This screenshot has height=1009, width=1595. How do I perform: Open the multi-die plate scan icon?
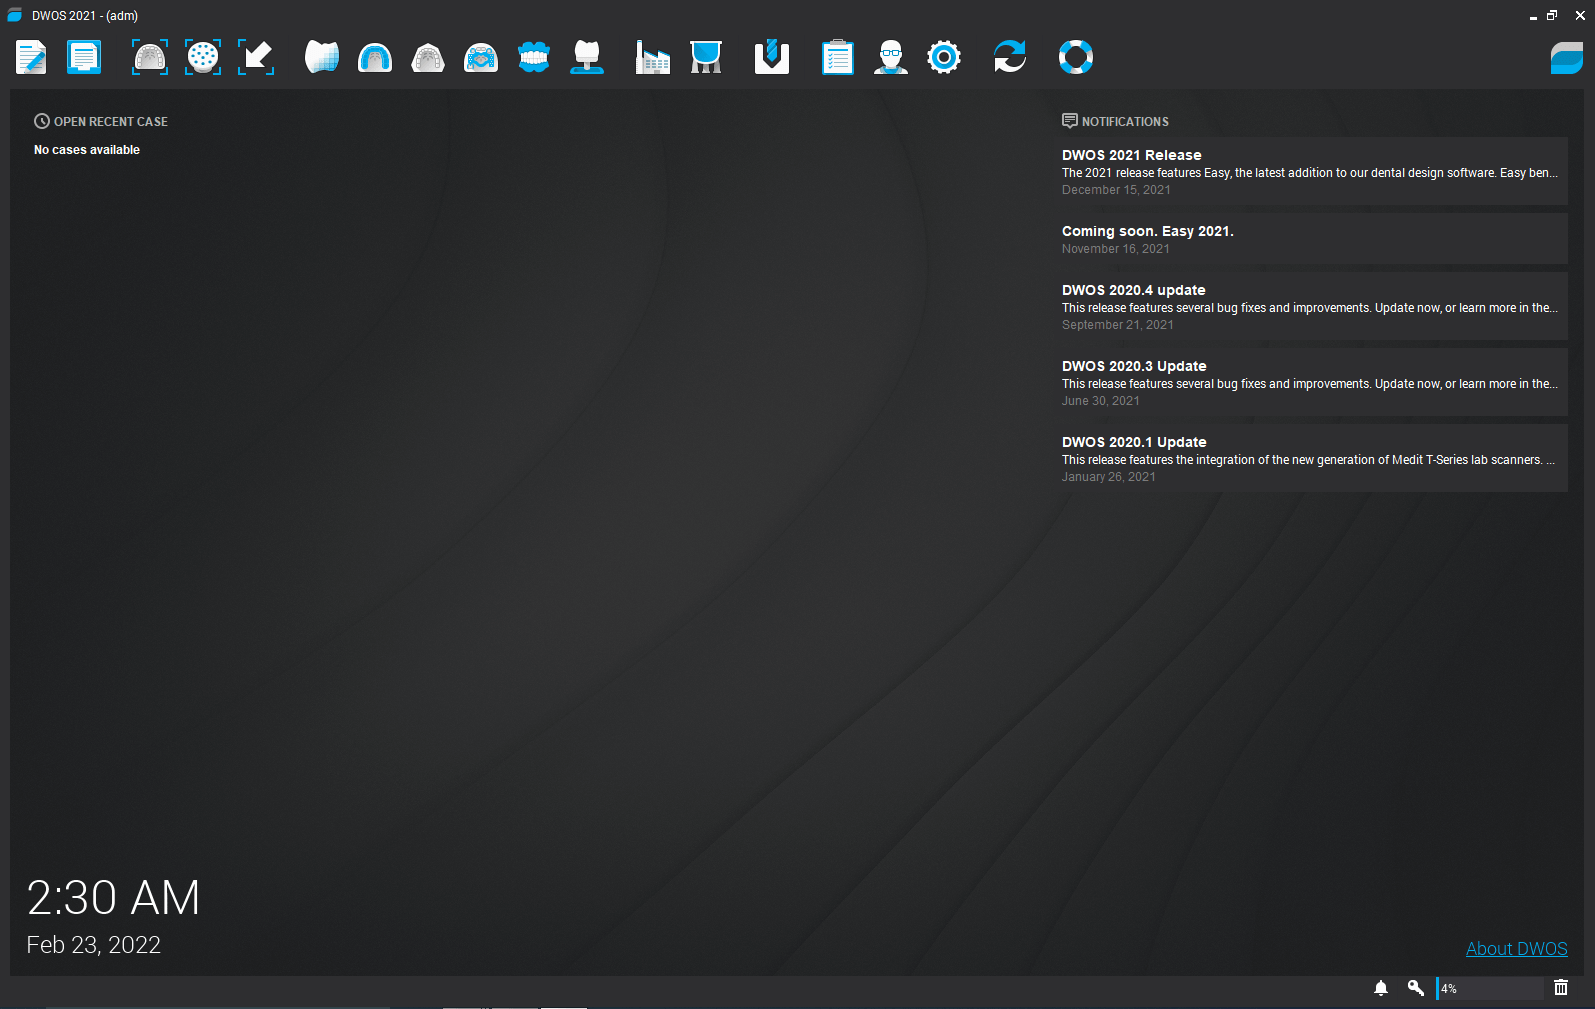(203, 57)
